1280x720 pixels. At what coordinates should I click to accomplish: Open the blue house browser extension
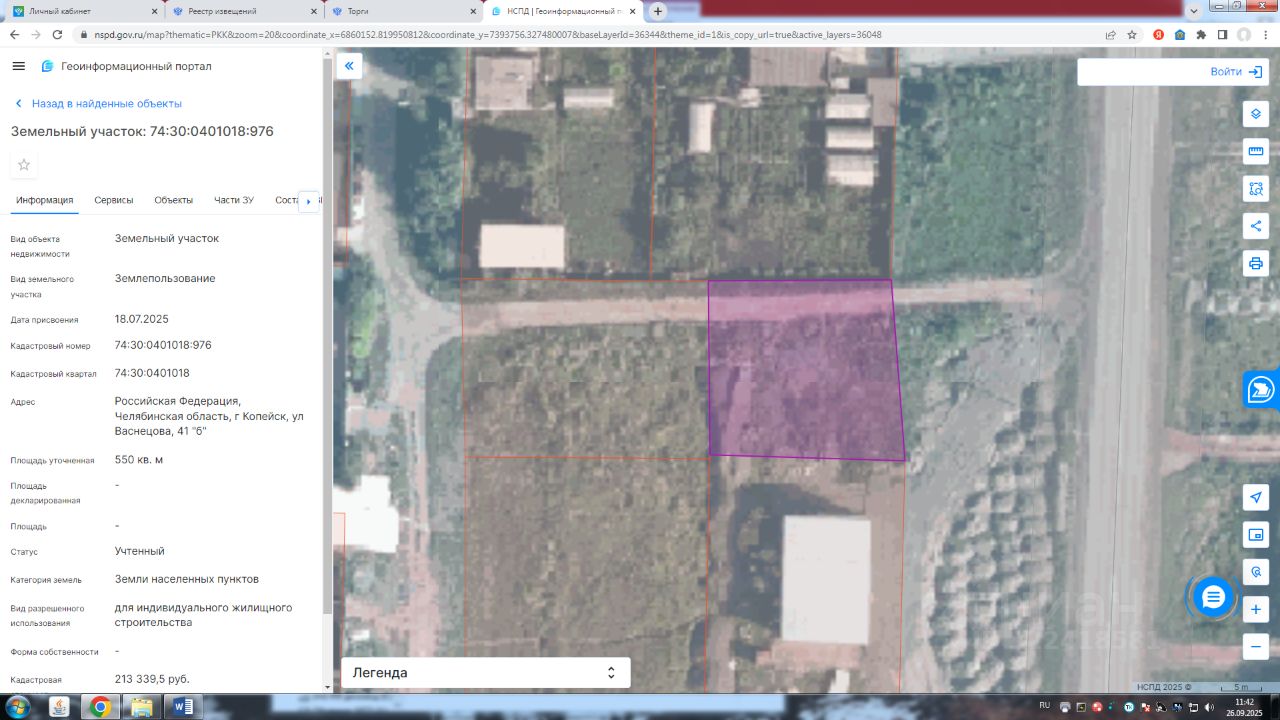click(1180, 34)
